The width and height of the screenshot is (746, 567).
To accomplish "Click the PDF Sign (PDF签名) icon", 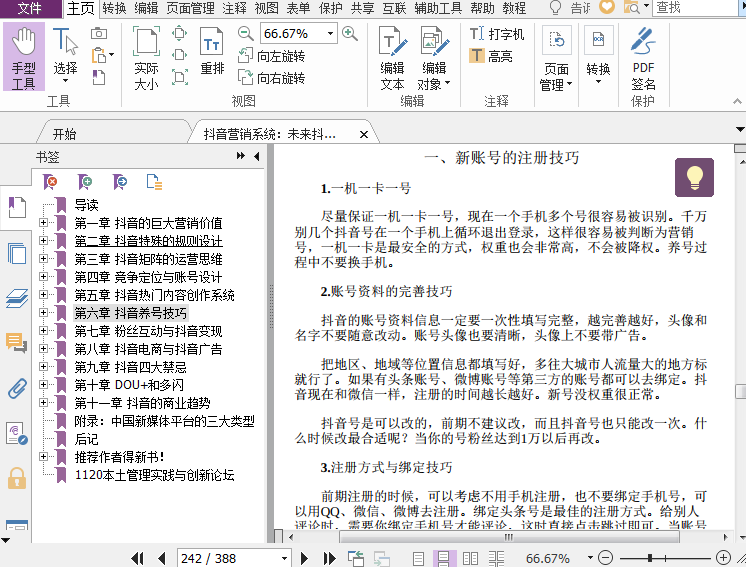I will click(643, 58).
